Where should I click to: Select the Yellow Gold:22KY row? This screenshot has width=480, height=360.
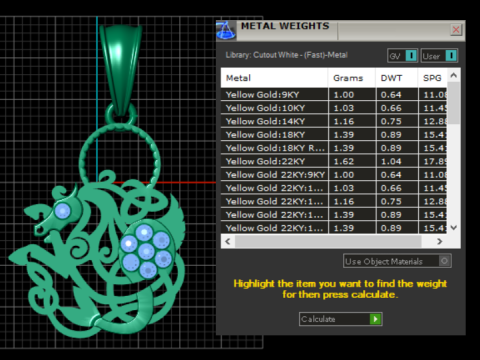(334, 161)
